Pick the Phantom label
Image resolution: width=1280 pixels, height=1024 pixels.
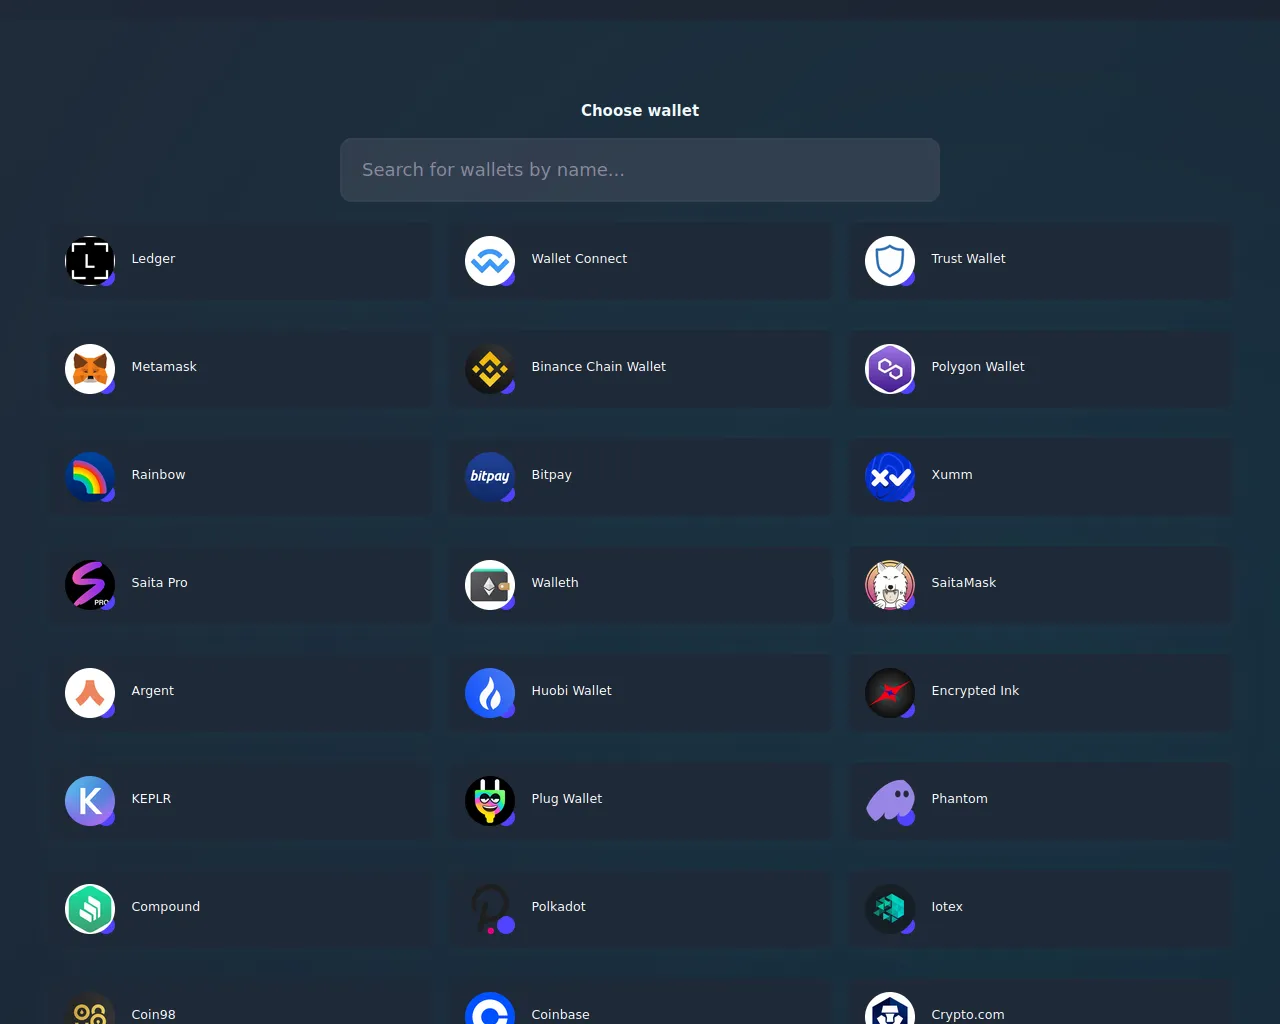[x=959, y=798]
